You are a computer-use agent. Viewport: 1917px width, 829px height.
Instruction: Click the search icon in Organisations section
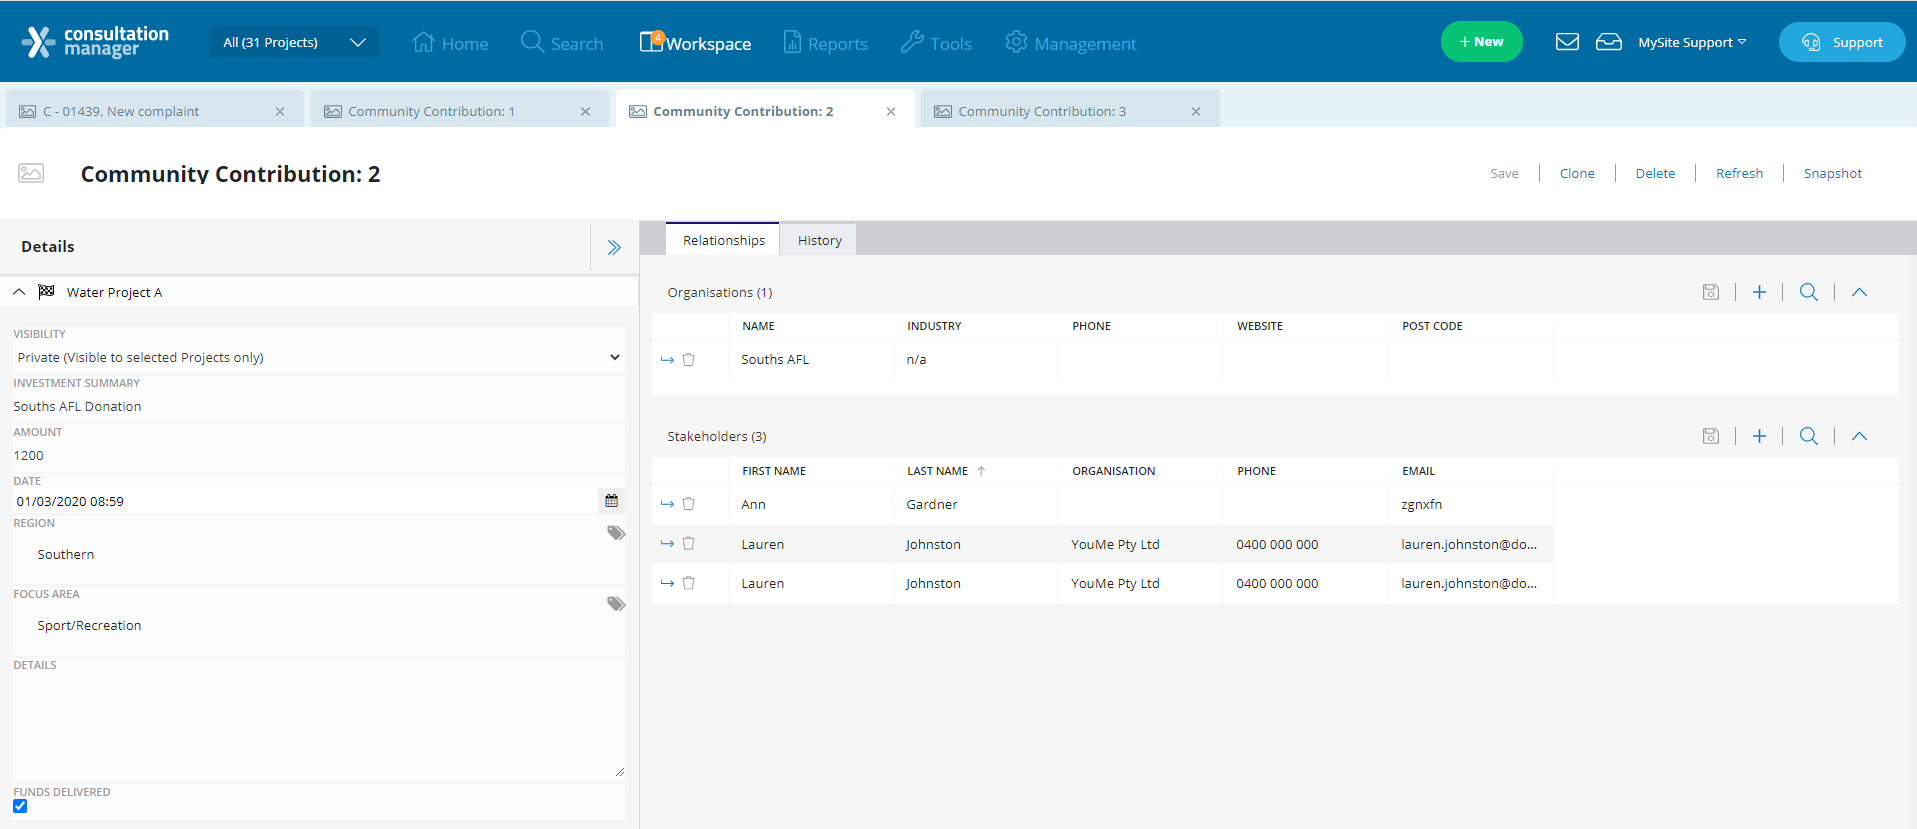(1808, 292)
